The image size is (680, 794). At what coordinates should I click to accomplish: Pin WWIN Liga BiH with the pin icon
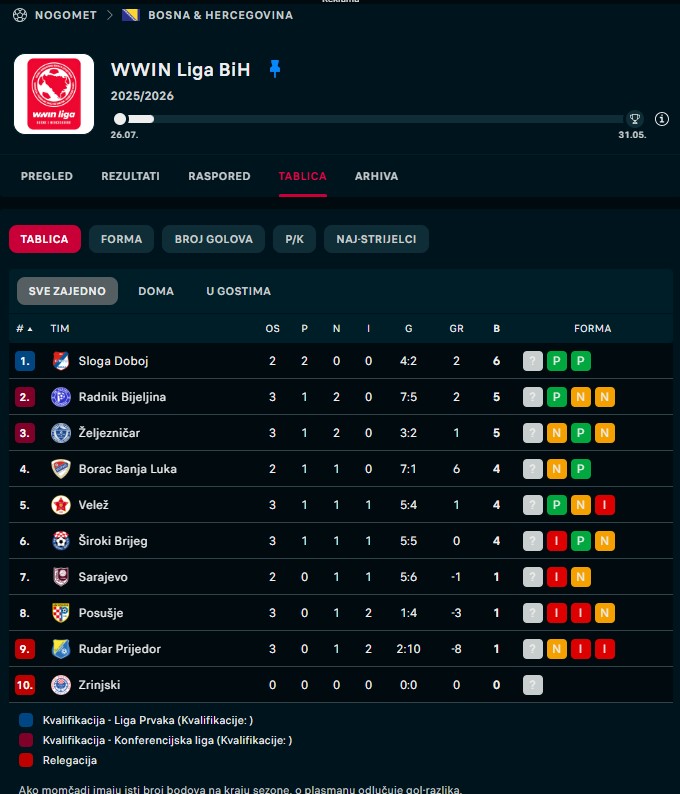275,69
